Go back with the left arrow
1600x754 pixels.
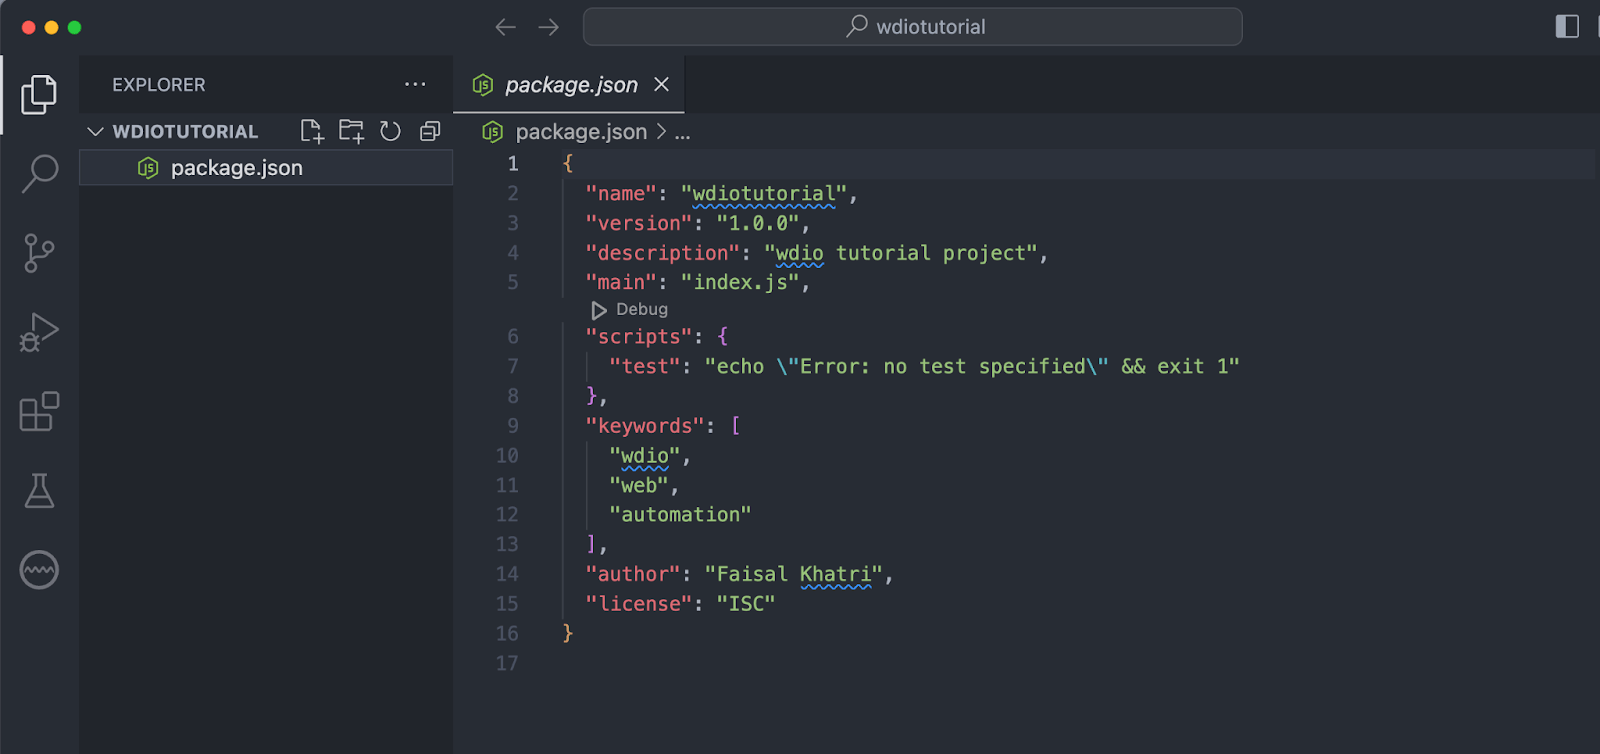[505, 27]
